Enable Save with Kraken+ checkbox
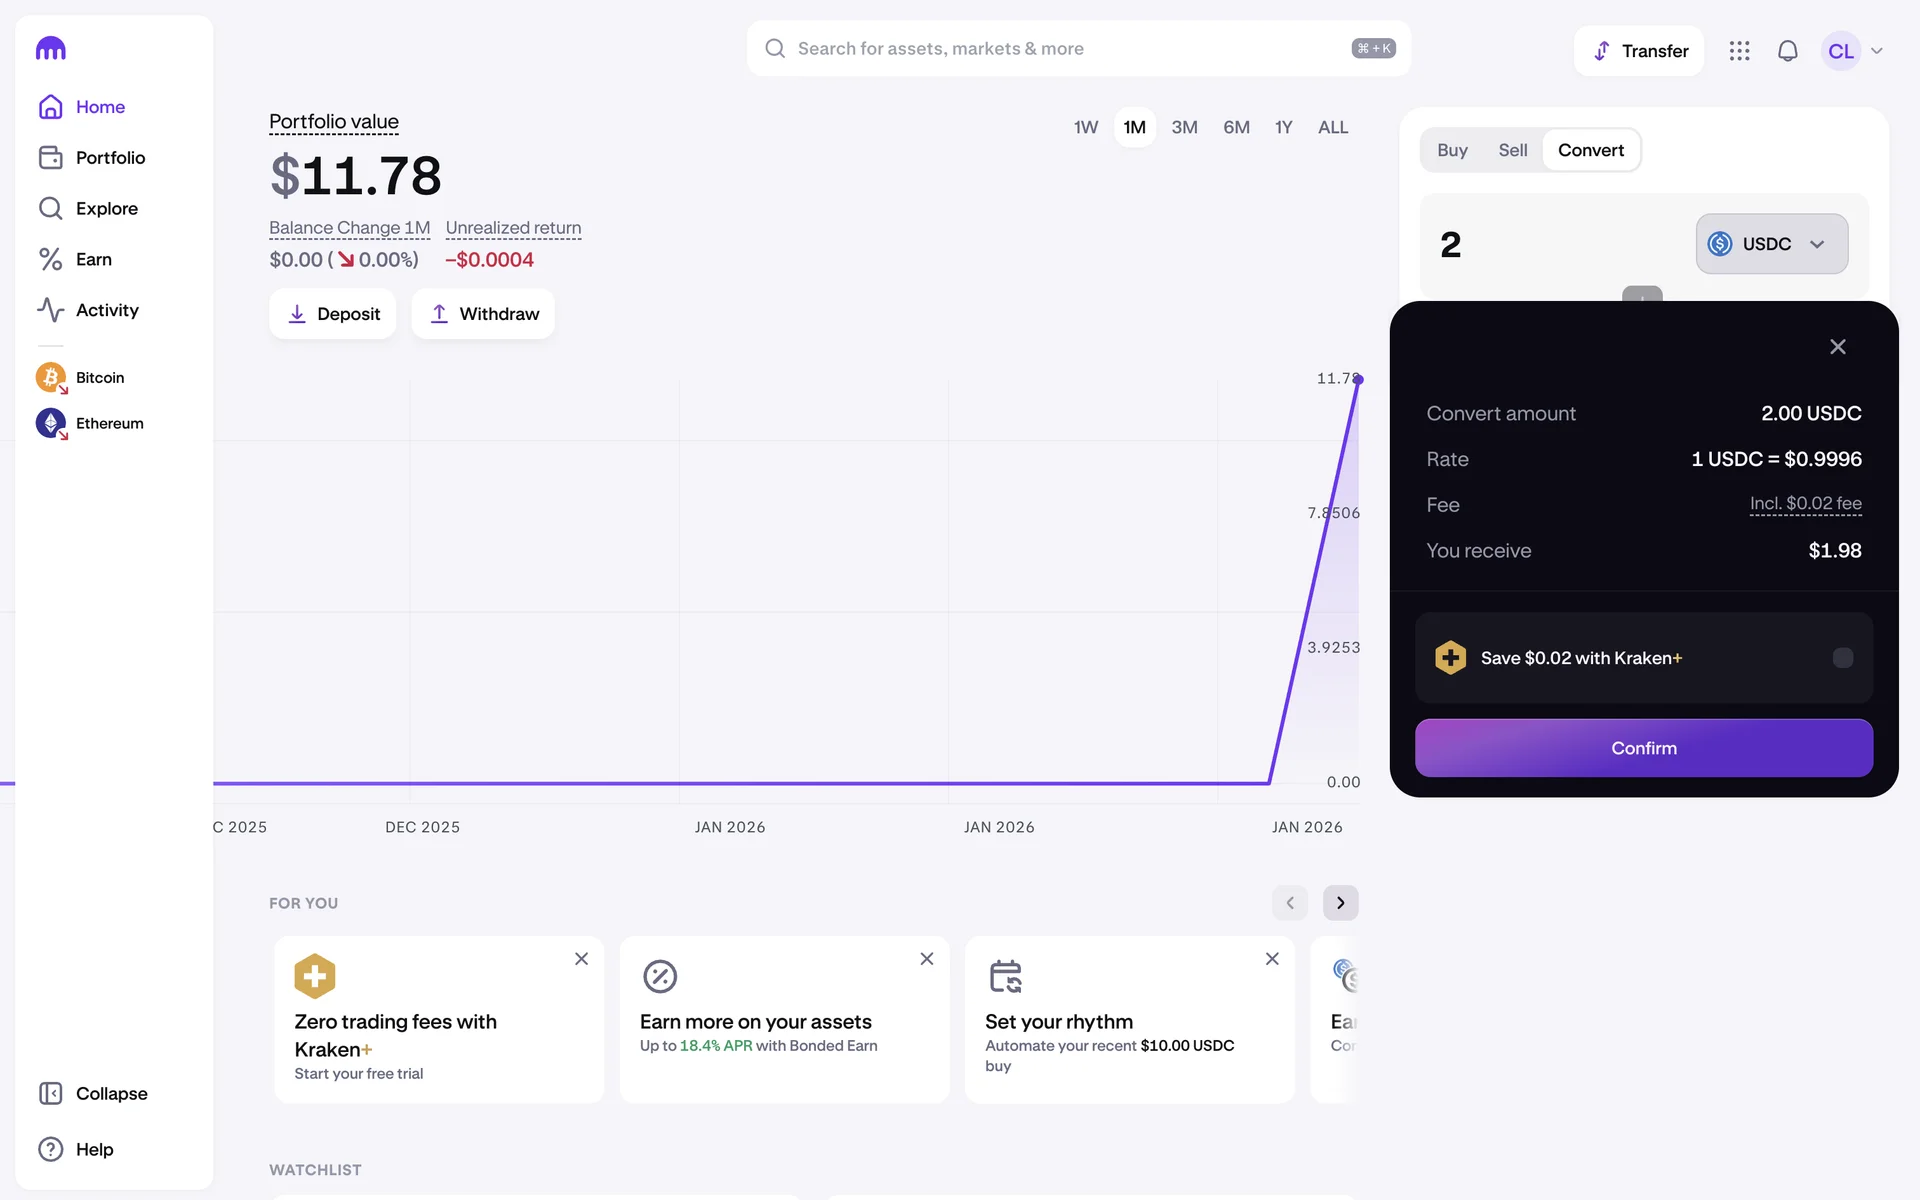Screen dimensions: 1920x1200 click(x=1842, y=658)
